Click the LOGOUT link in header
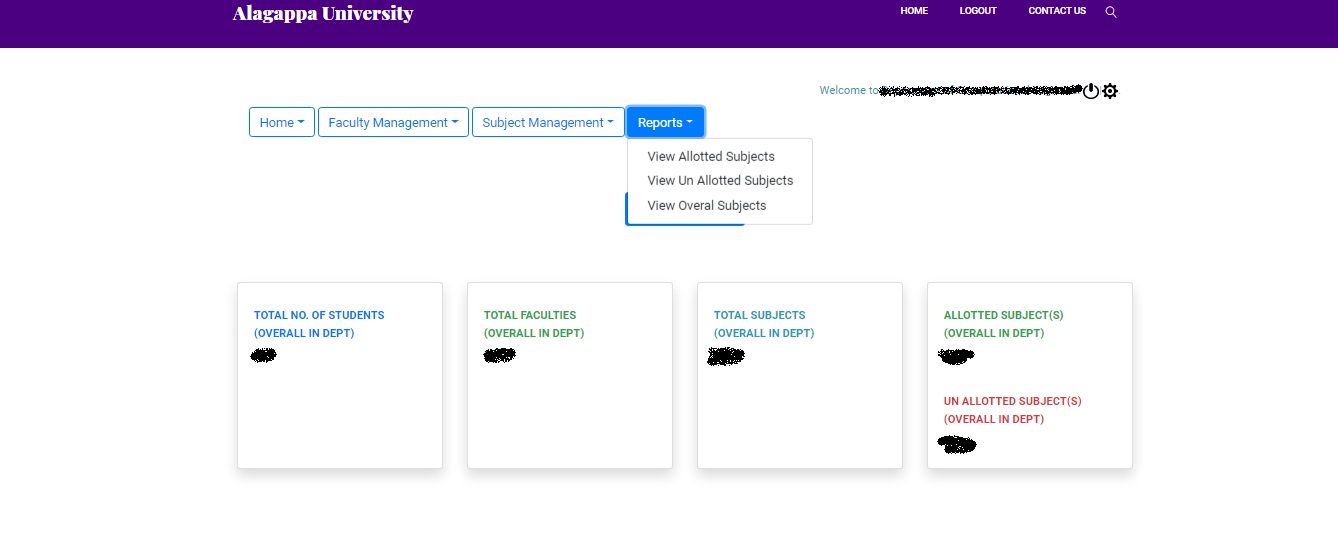 coord(978,11)
